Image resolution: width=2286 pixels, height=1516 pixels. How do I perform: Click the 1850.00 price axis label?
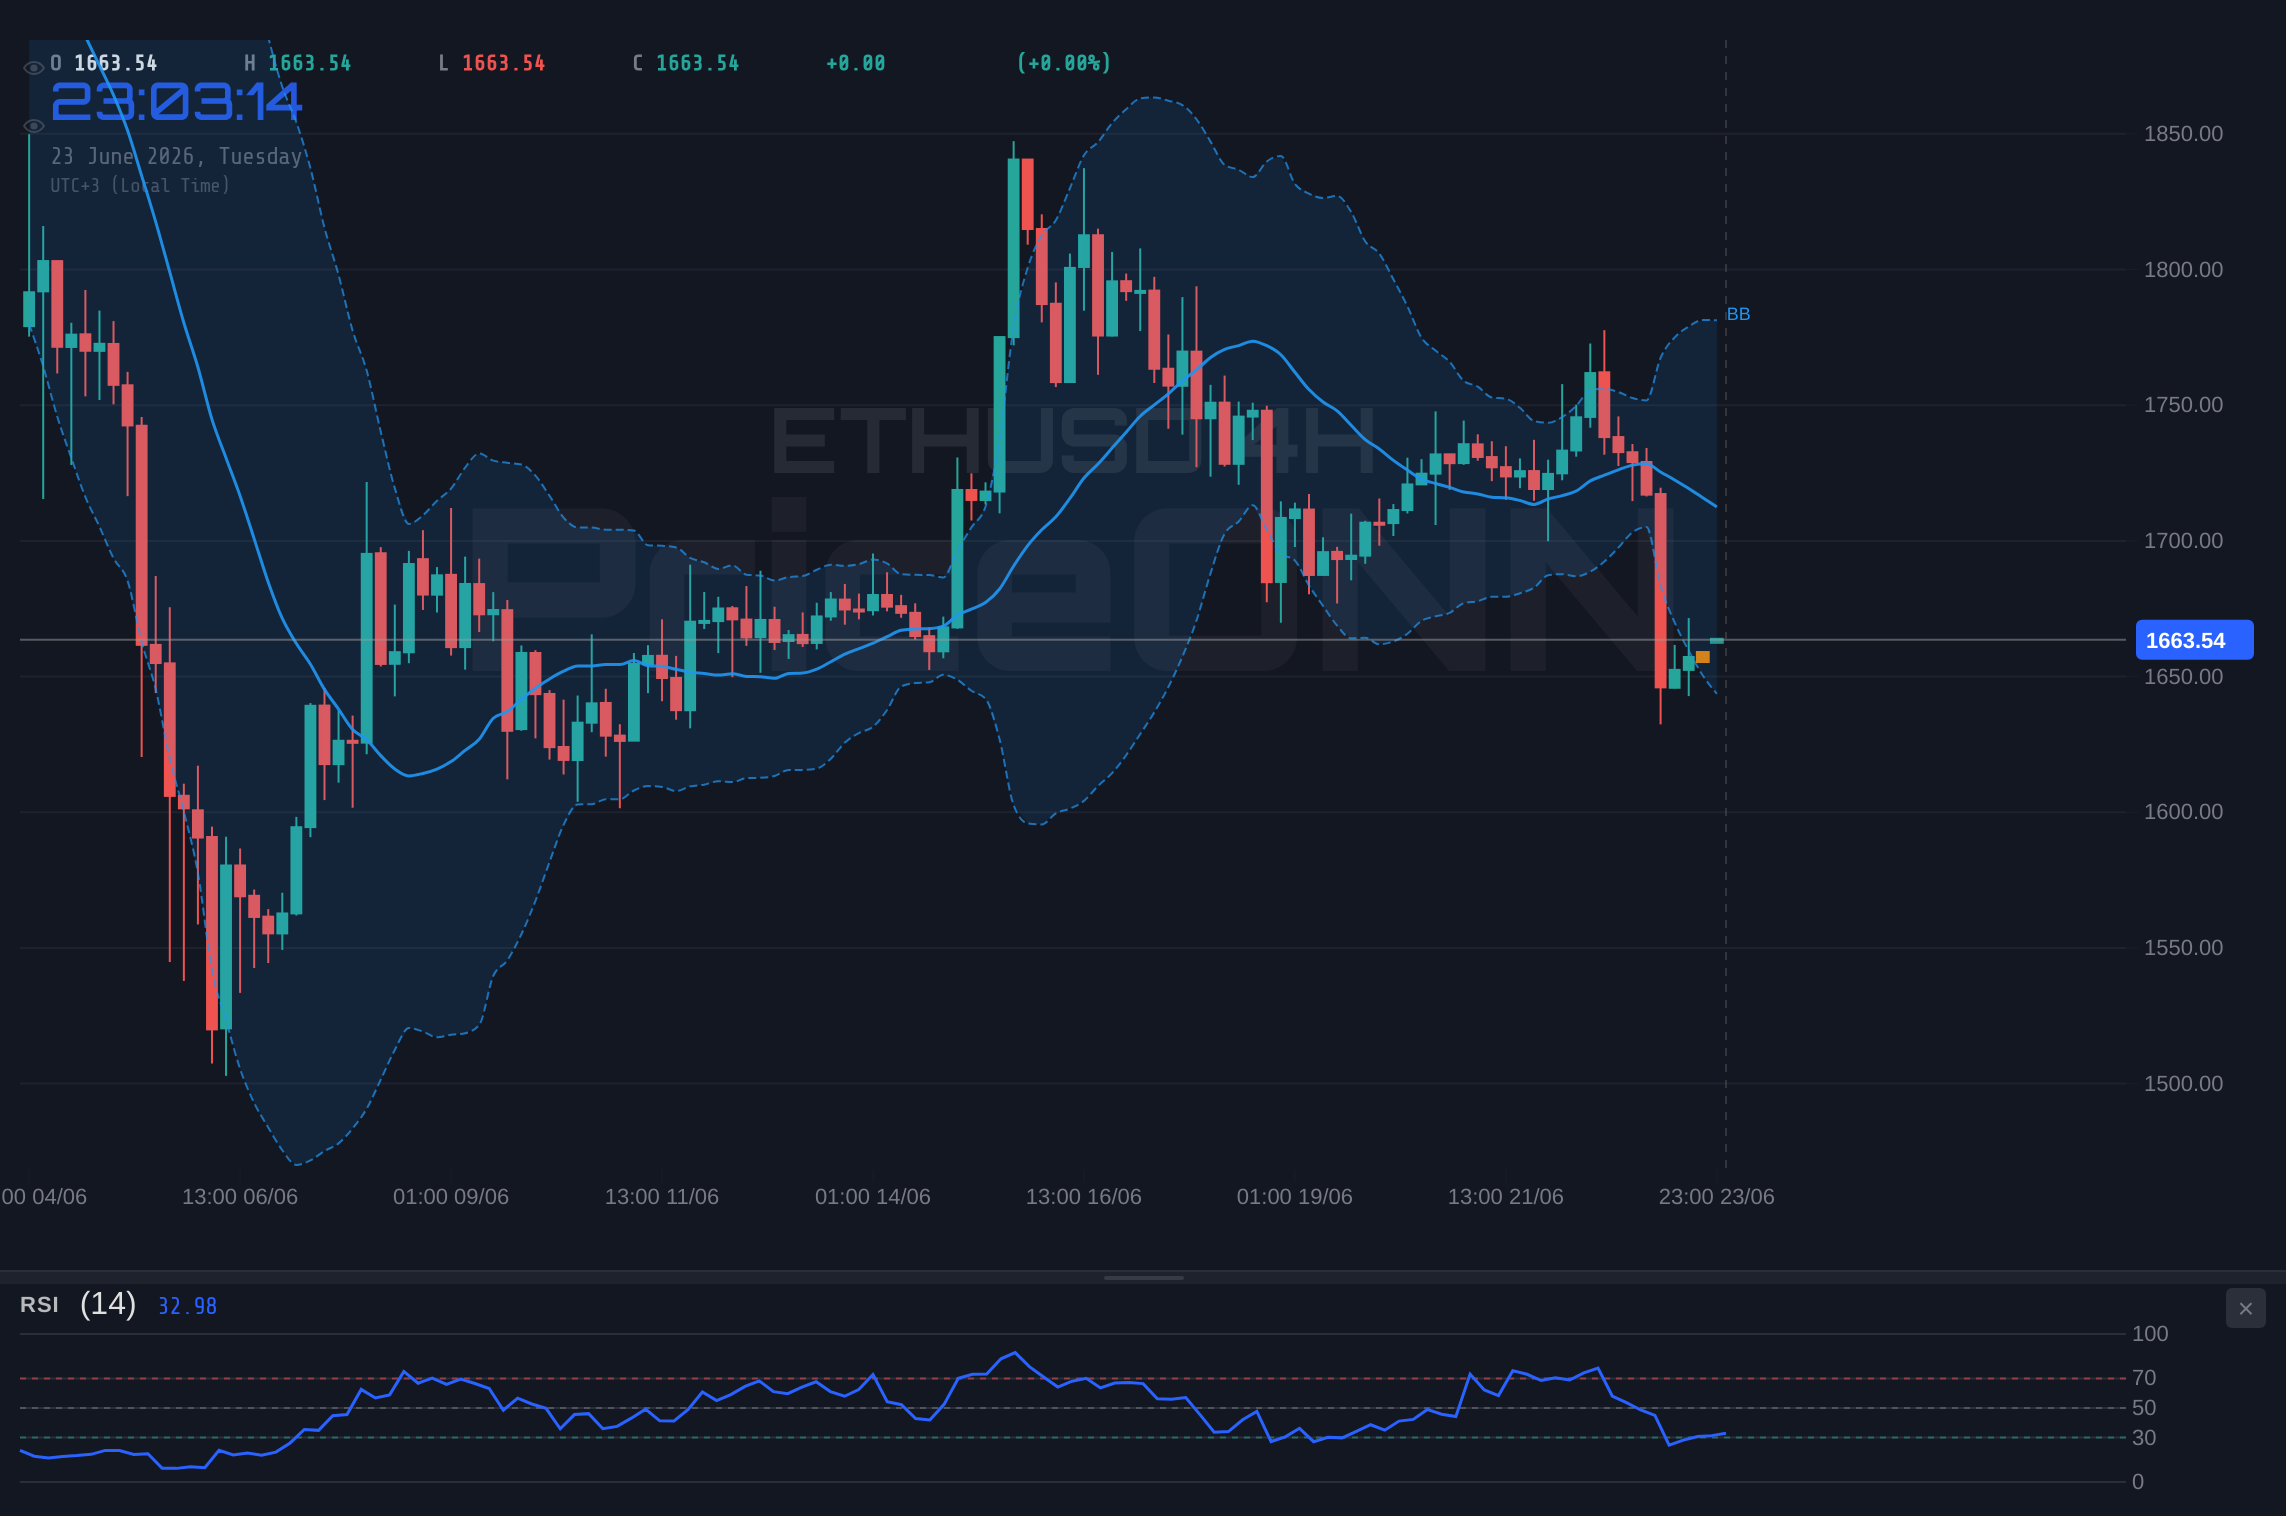2183,134
